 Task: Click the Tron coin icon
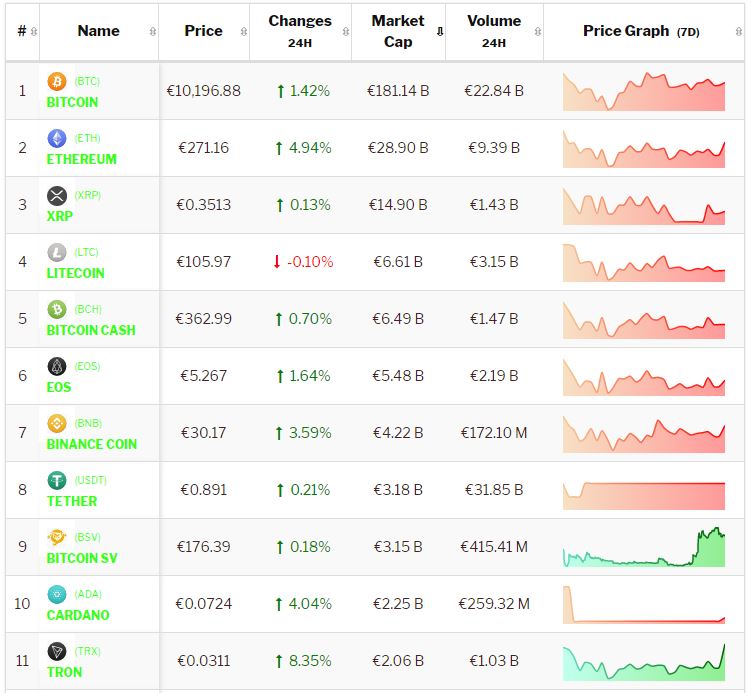coord(57,652)
